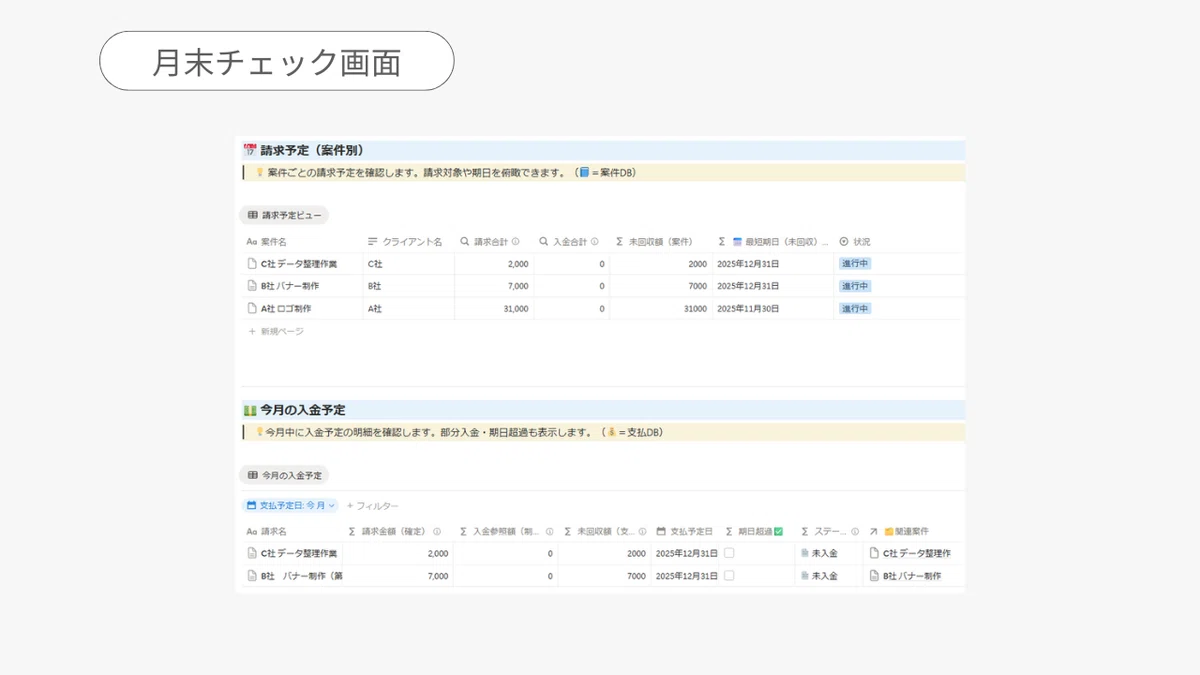Open related project link C社 データ整理作
Image resolution: width=1200 pixels, height=675 pixels.
910,553
